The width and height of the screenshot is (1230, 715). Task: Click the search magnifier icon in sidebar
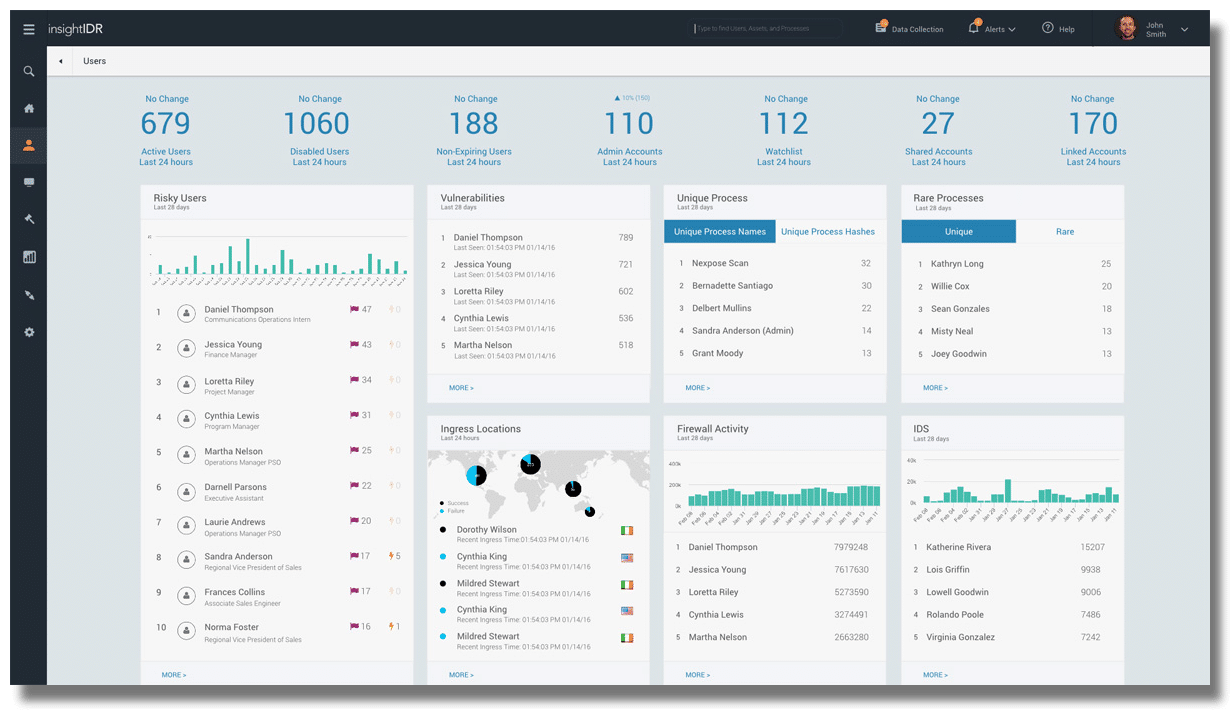(x=29, y=71)
